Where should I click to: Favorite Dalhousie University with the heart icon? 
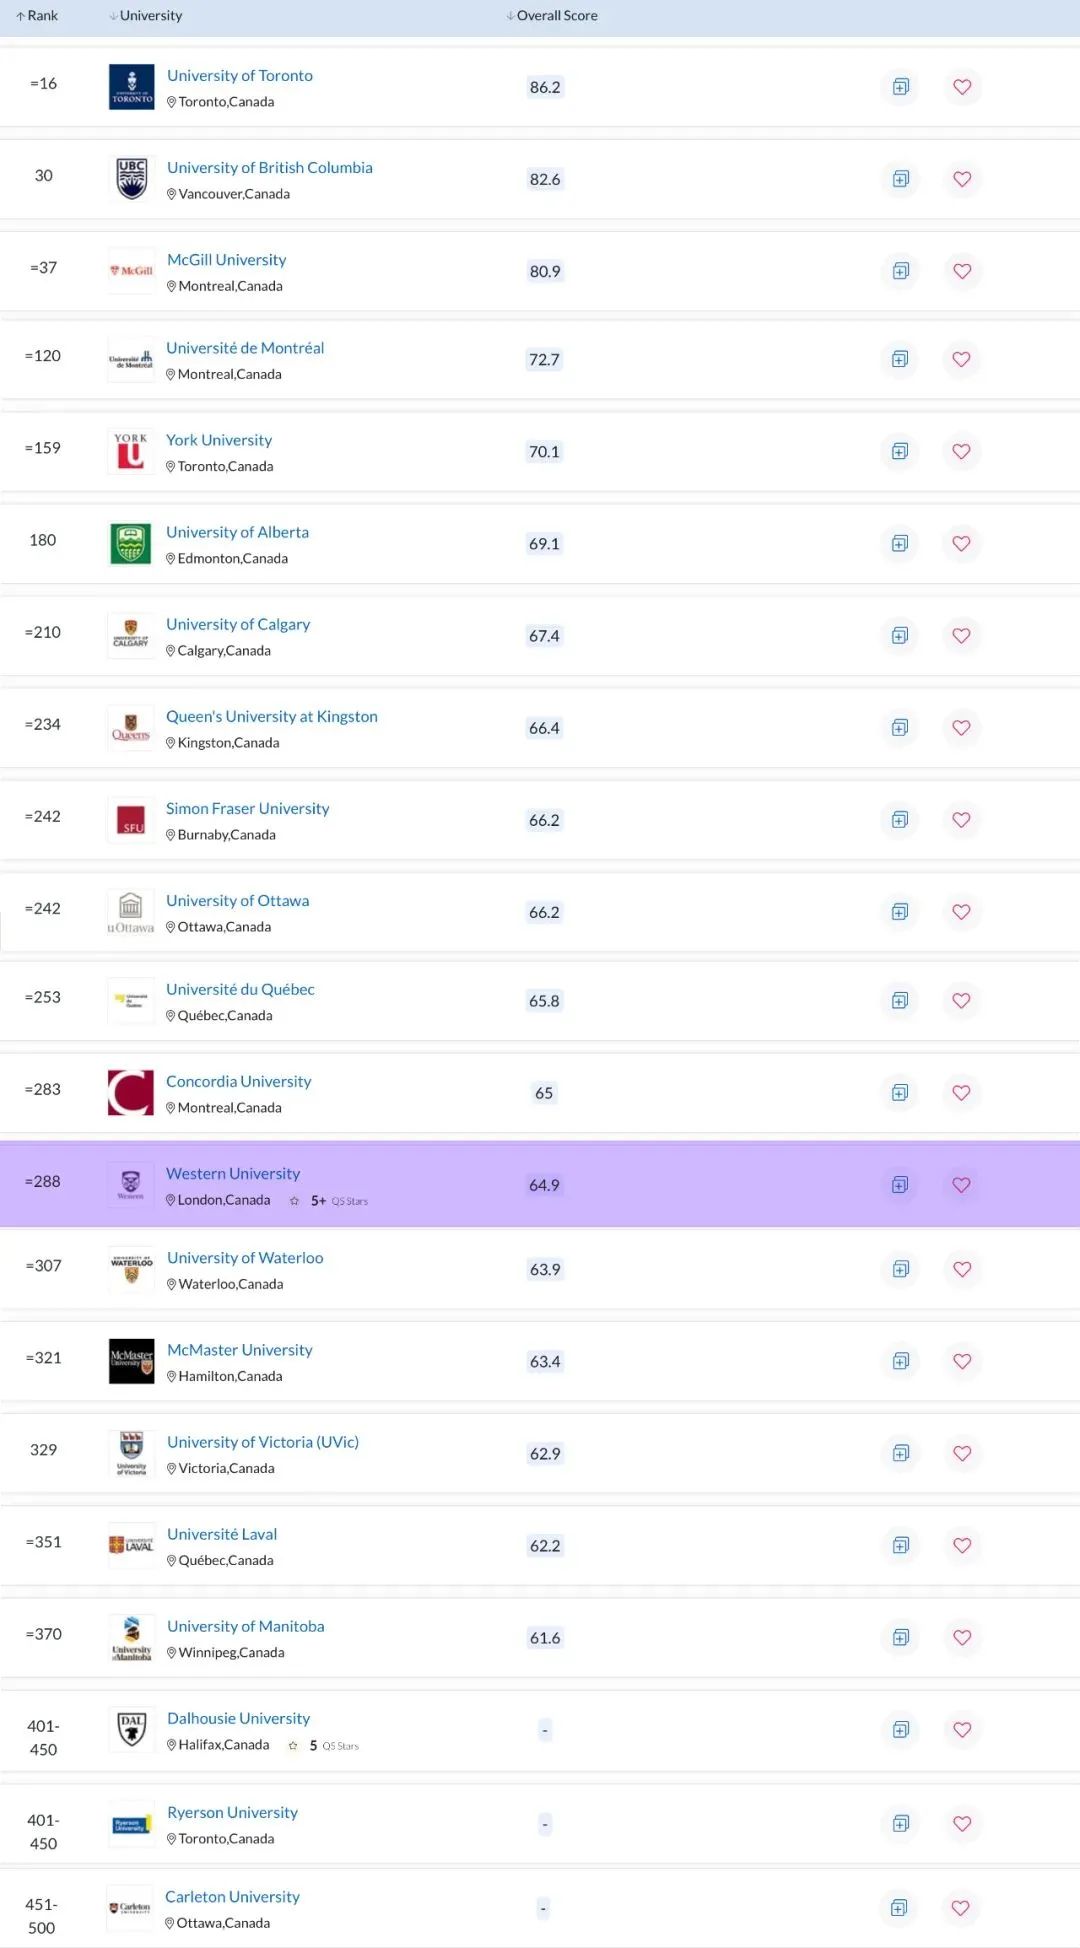[x=961, y=1730]
